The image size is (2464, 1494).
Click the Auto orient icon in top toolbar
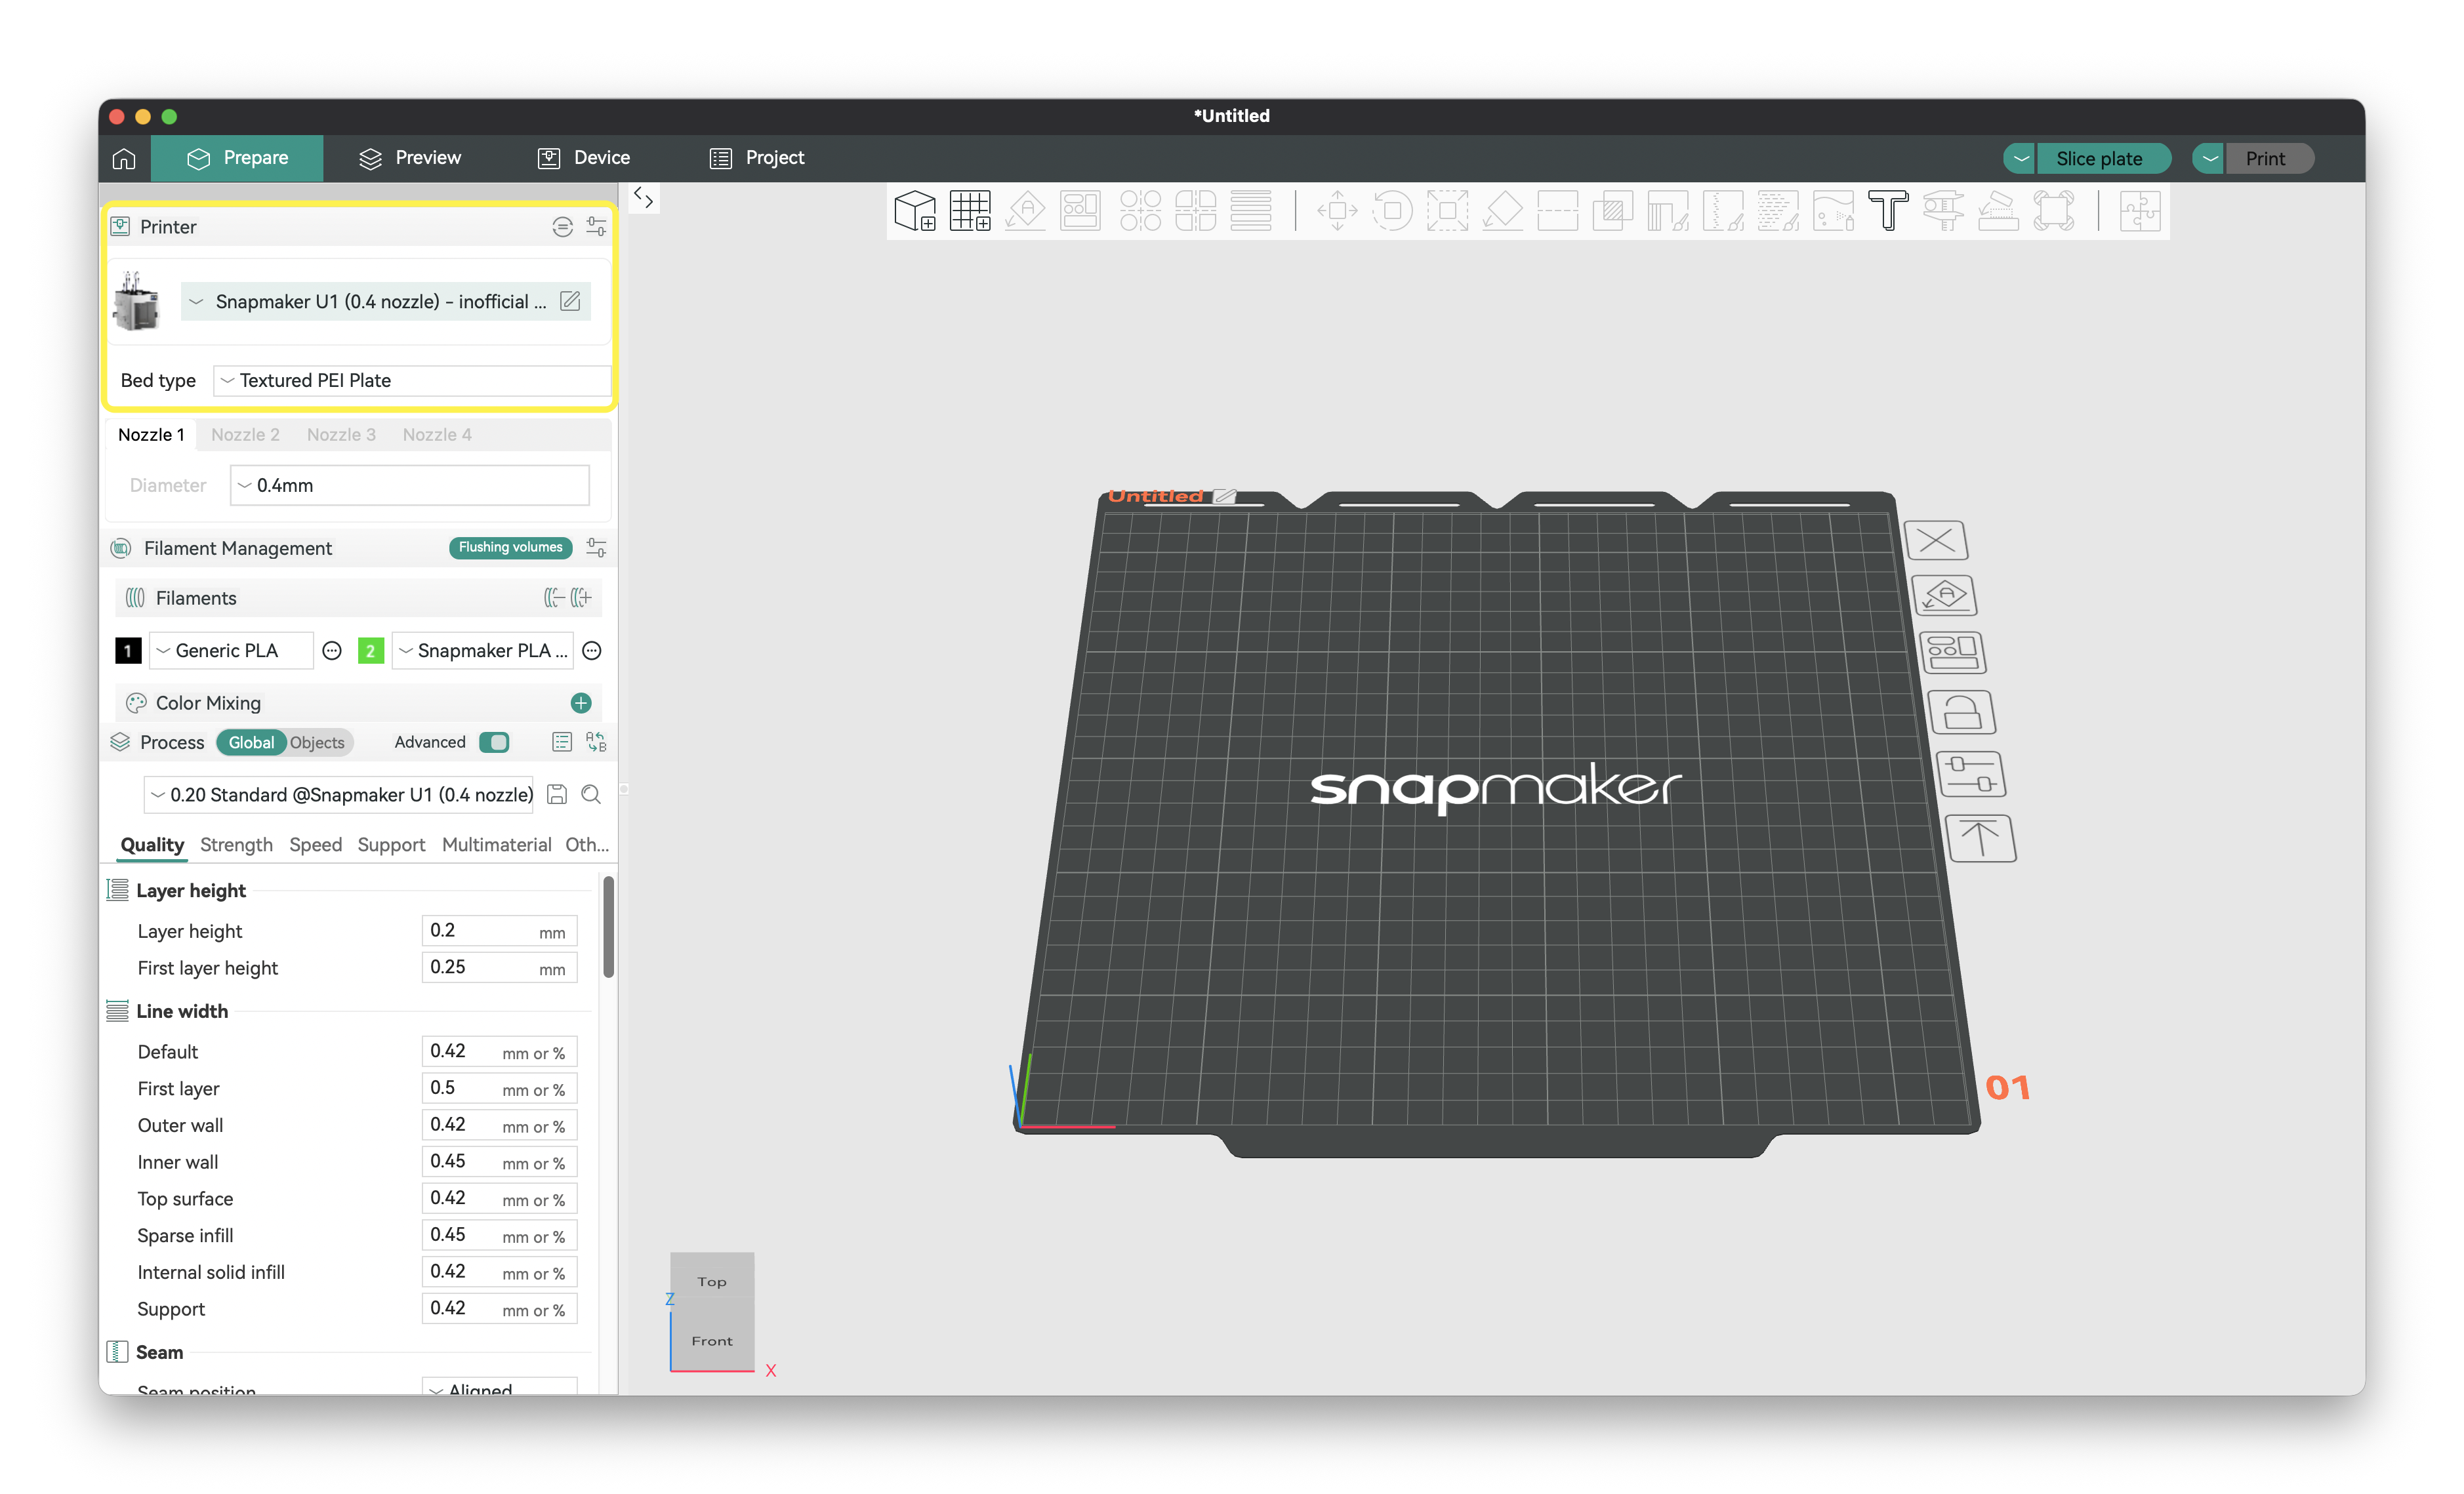[x=1025, y=211]
